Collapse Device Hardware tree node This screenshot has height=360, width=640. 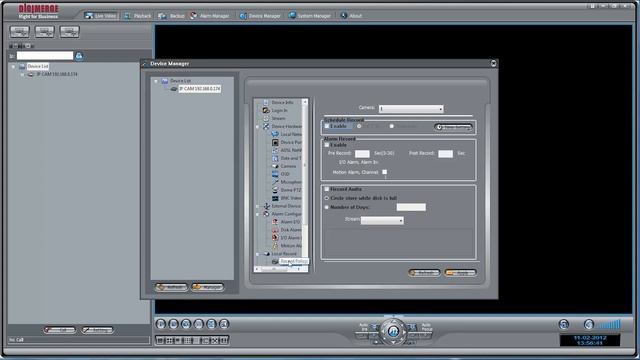pyautogui.click(x=257, y=127)
